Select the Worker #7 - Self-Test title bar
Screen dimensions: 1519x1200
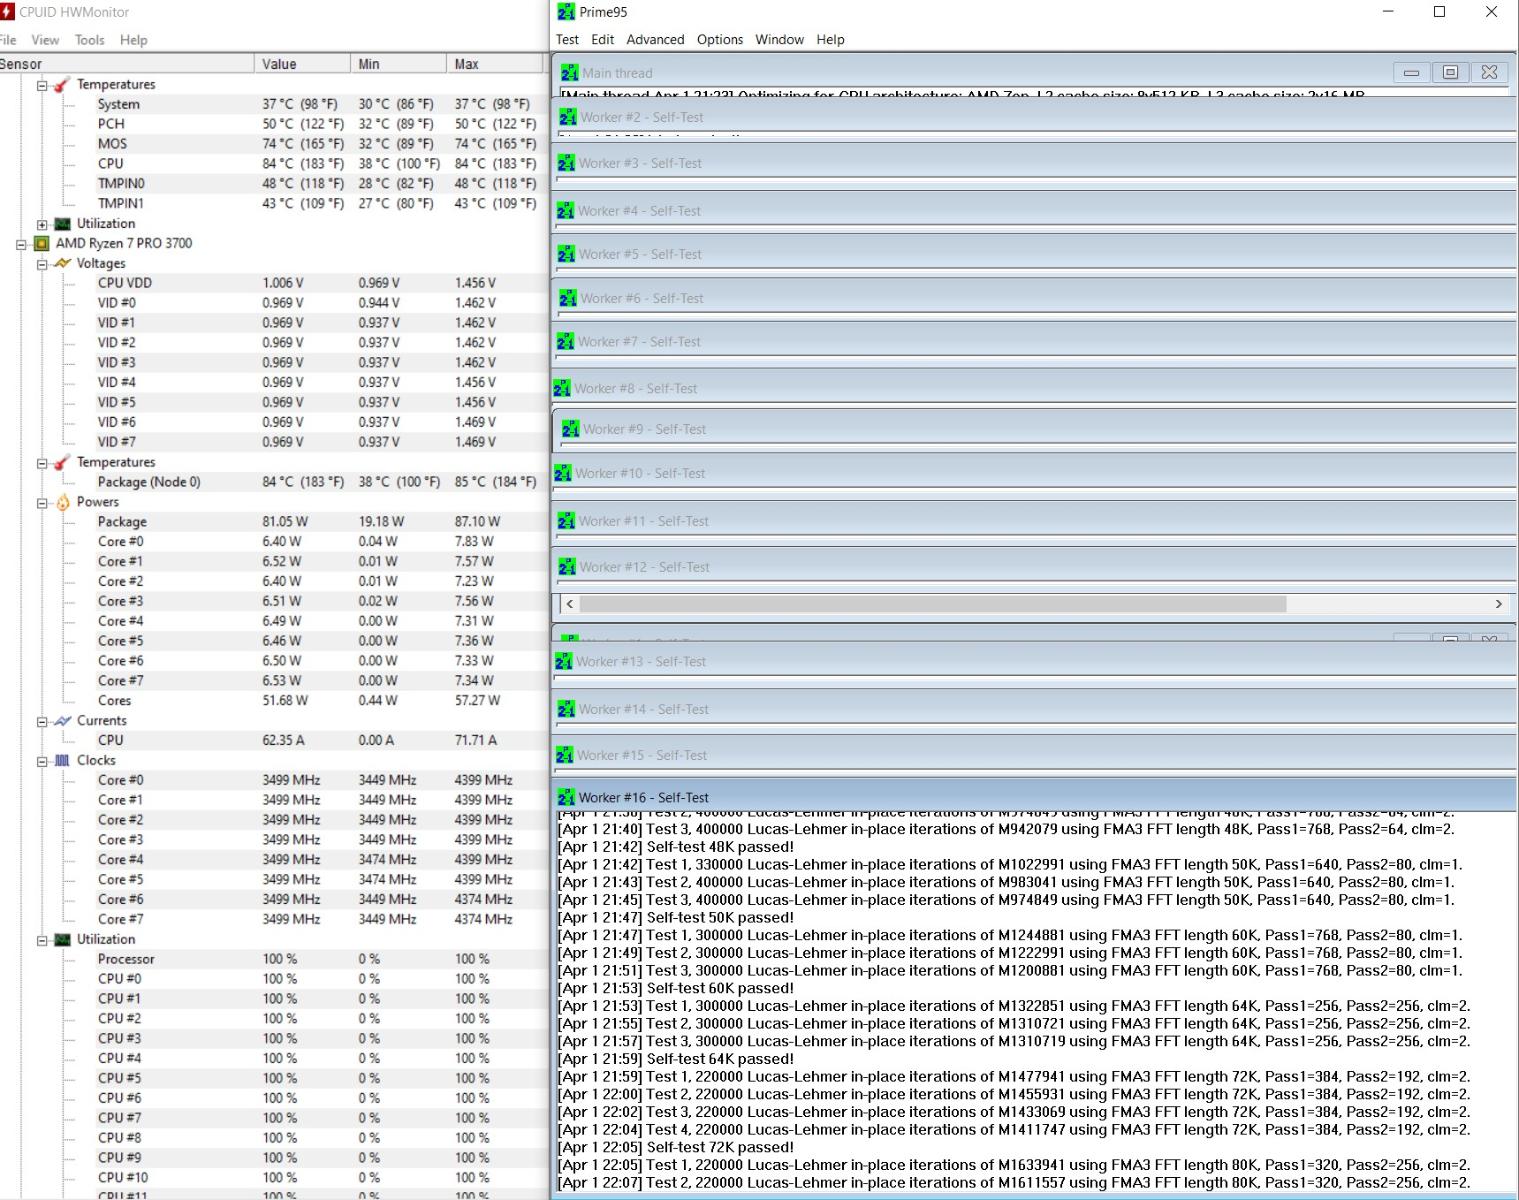point(1034,342)
